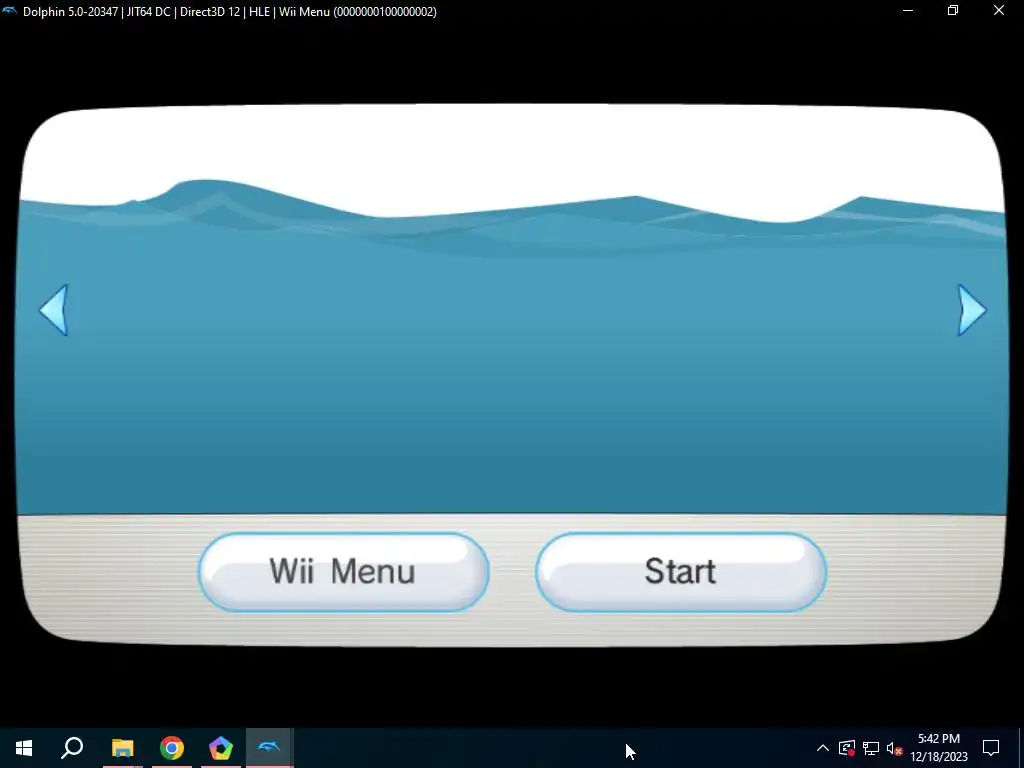The image size is (1024, 768).
Task: Close the Dolphin window
Action: [999, 10]
